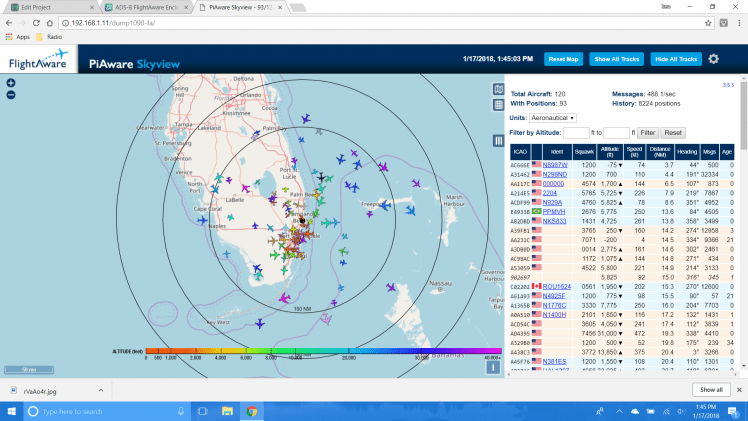Click the Show All Tracks button
This screenshot has width=748, height=421.
(616, 59)
